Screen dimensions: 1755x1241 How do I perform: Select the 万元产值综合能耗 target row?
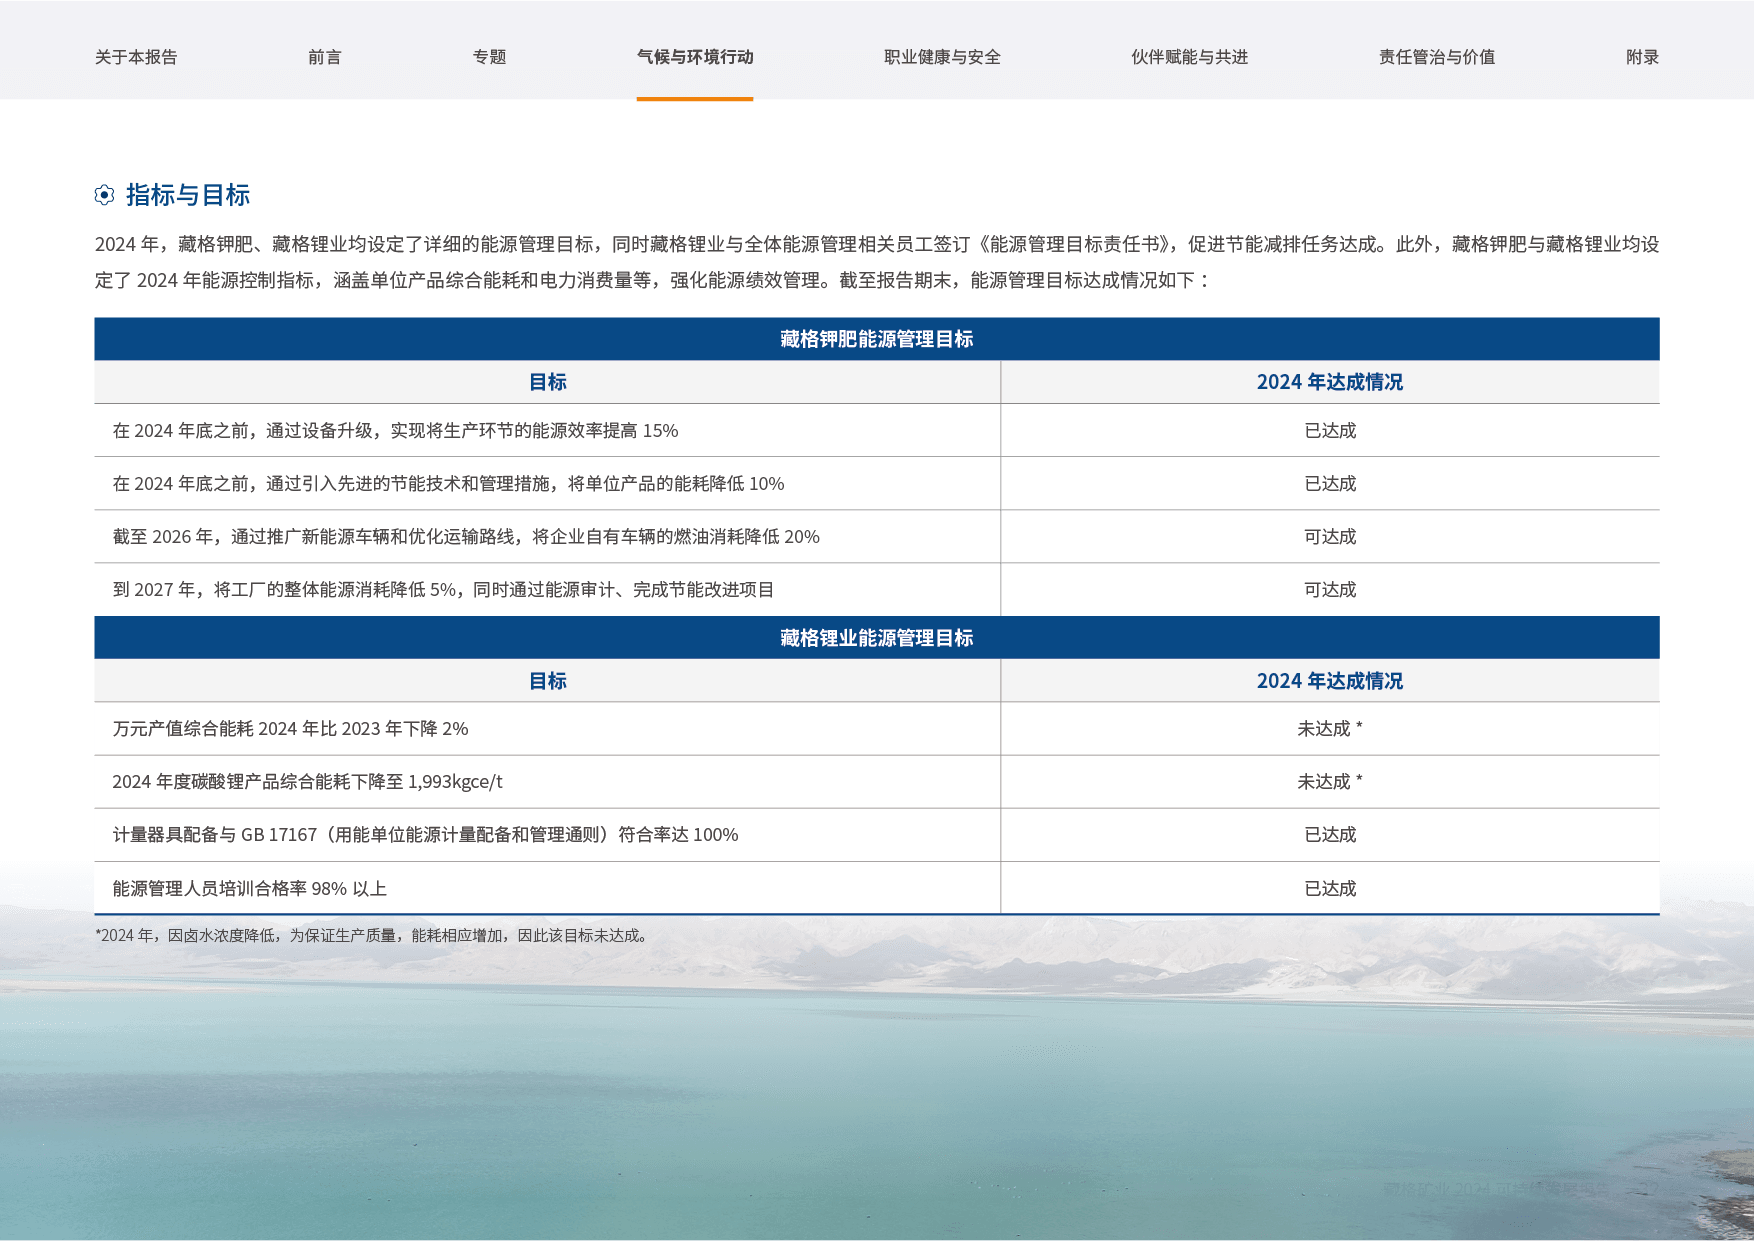(x=290, y=729)
